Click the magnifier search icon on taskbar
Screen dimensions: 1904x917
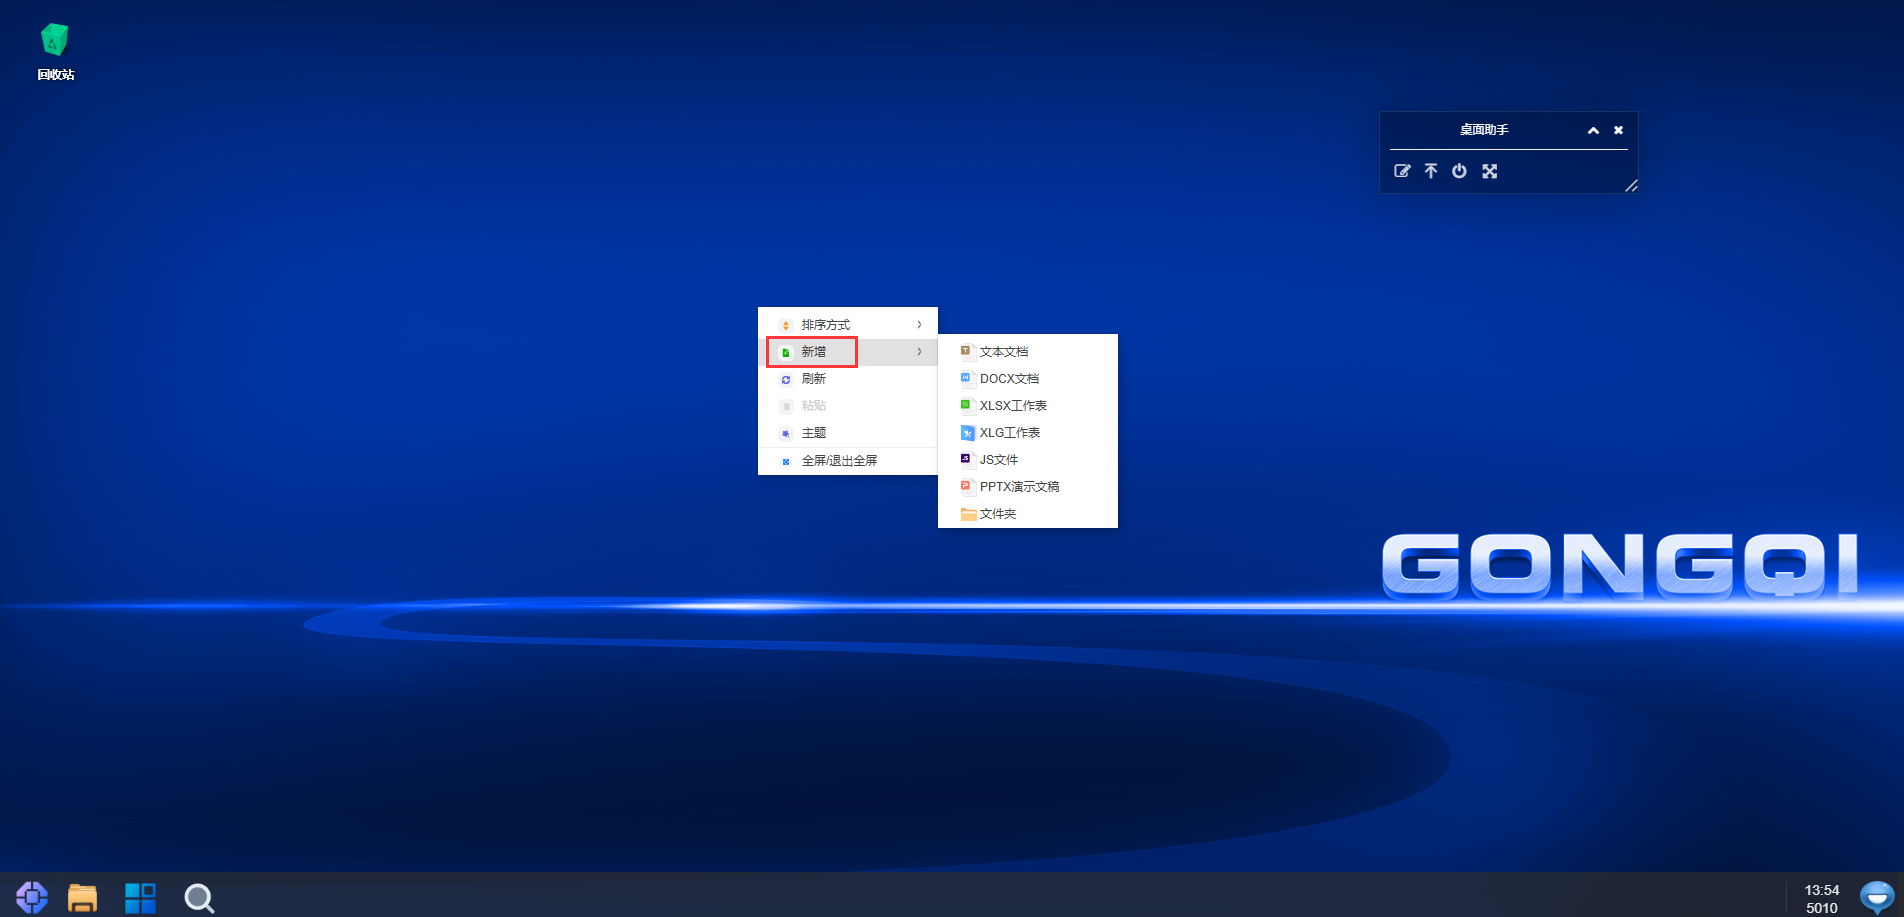(199, 898)
